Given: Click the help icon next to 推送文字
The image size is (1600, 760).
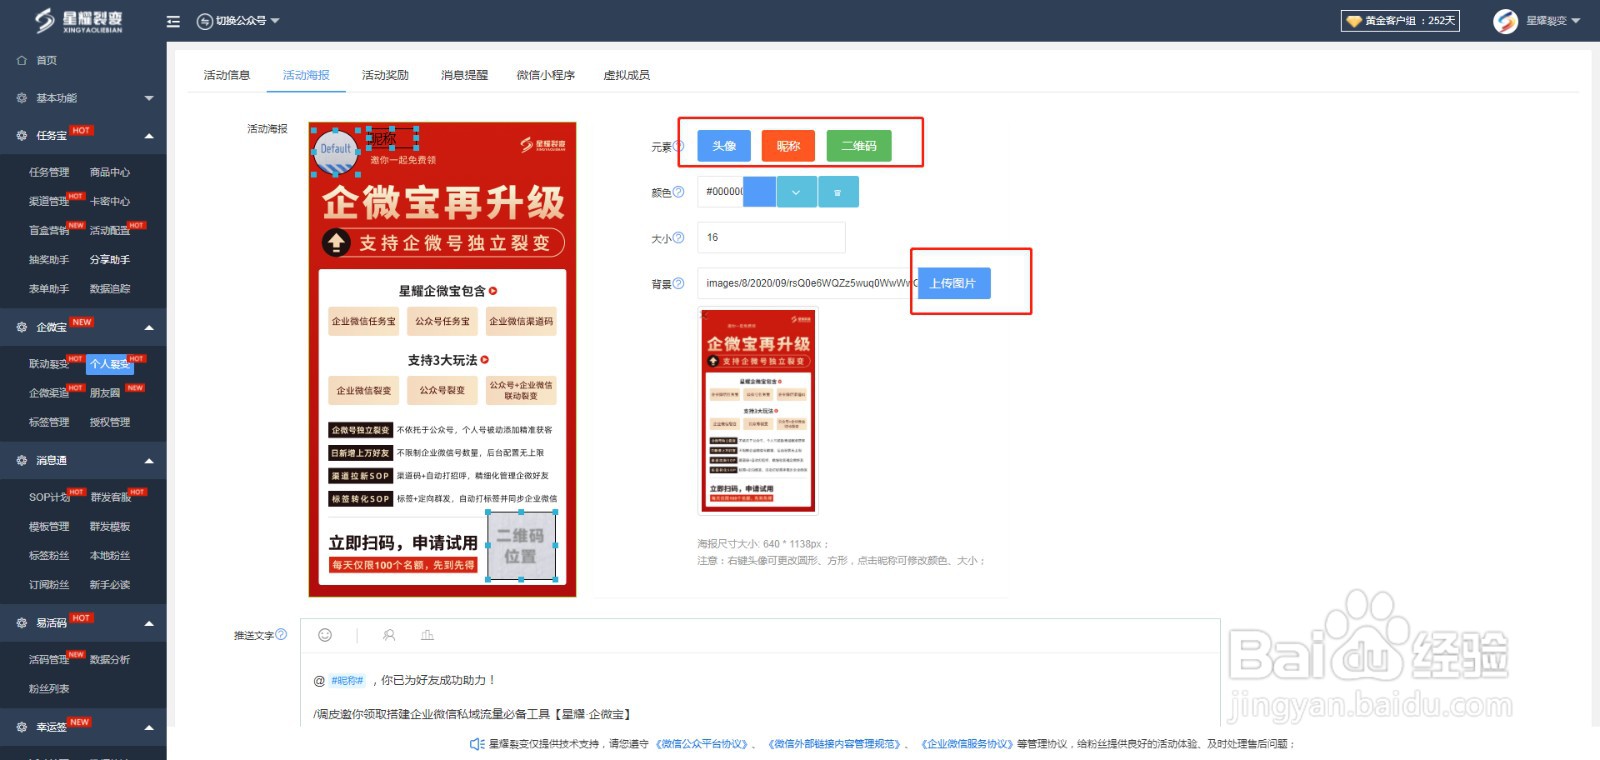Looking at the screenshot, I should coord(281,634).
